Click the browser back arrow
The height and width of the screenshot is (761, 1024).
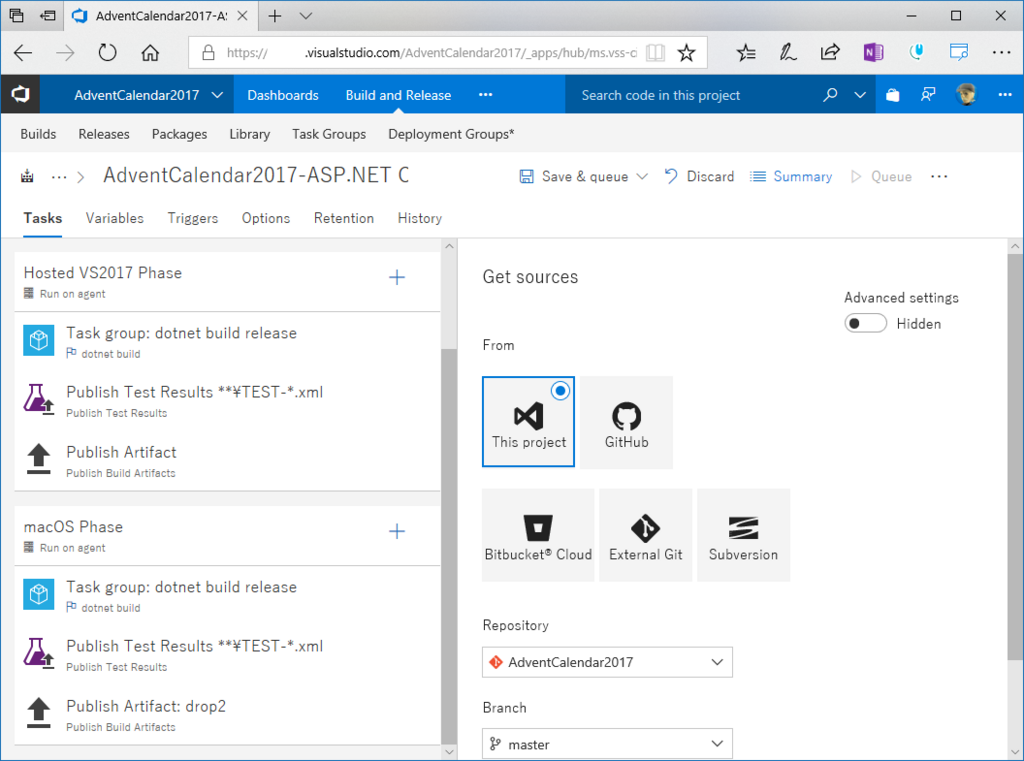click(24, 53)
